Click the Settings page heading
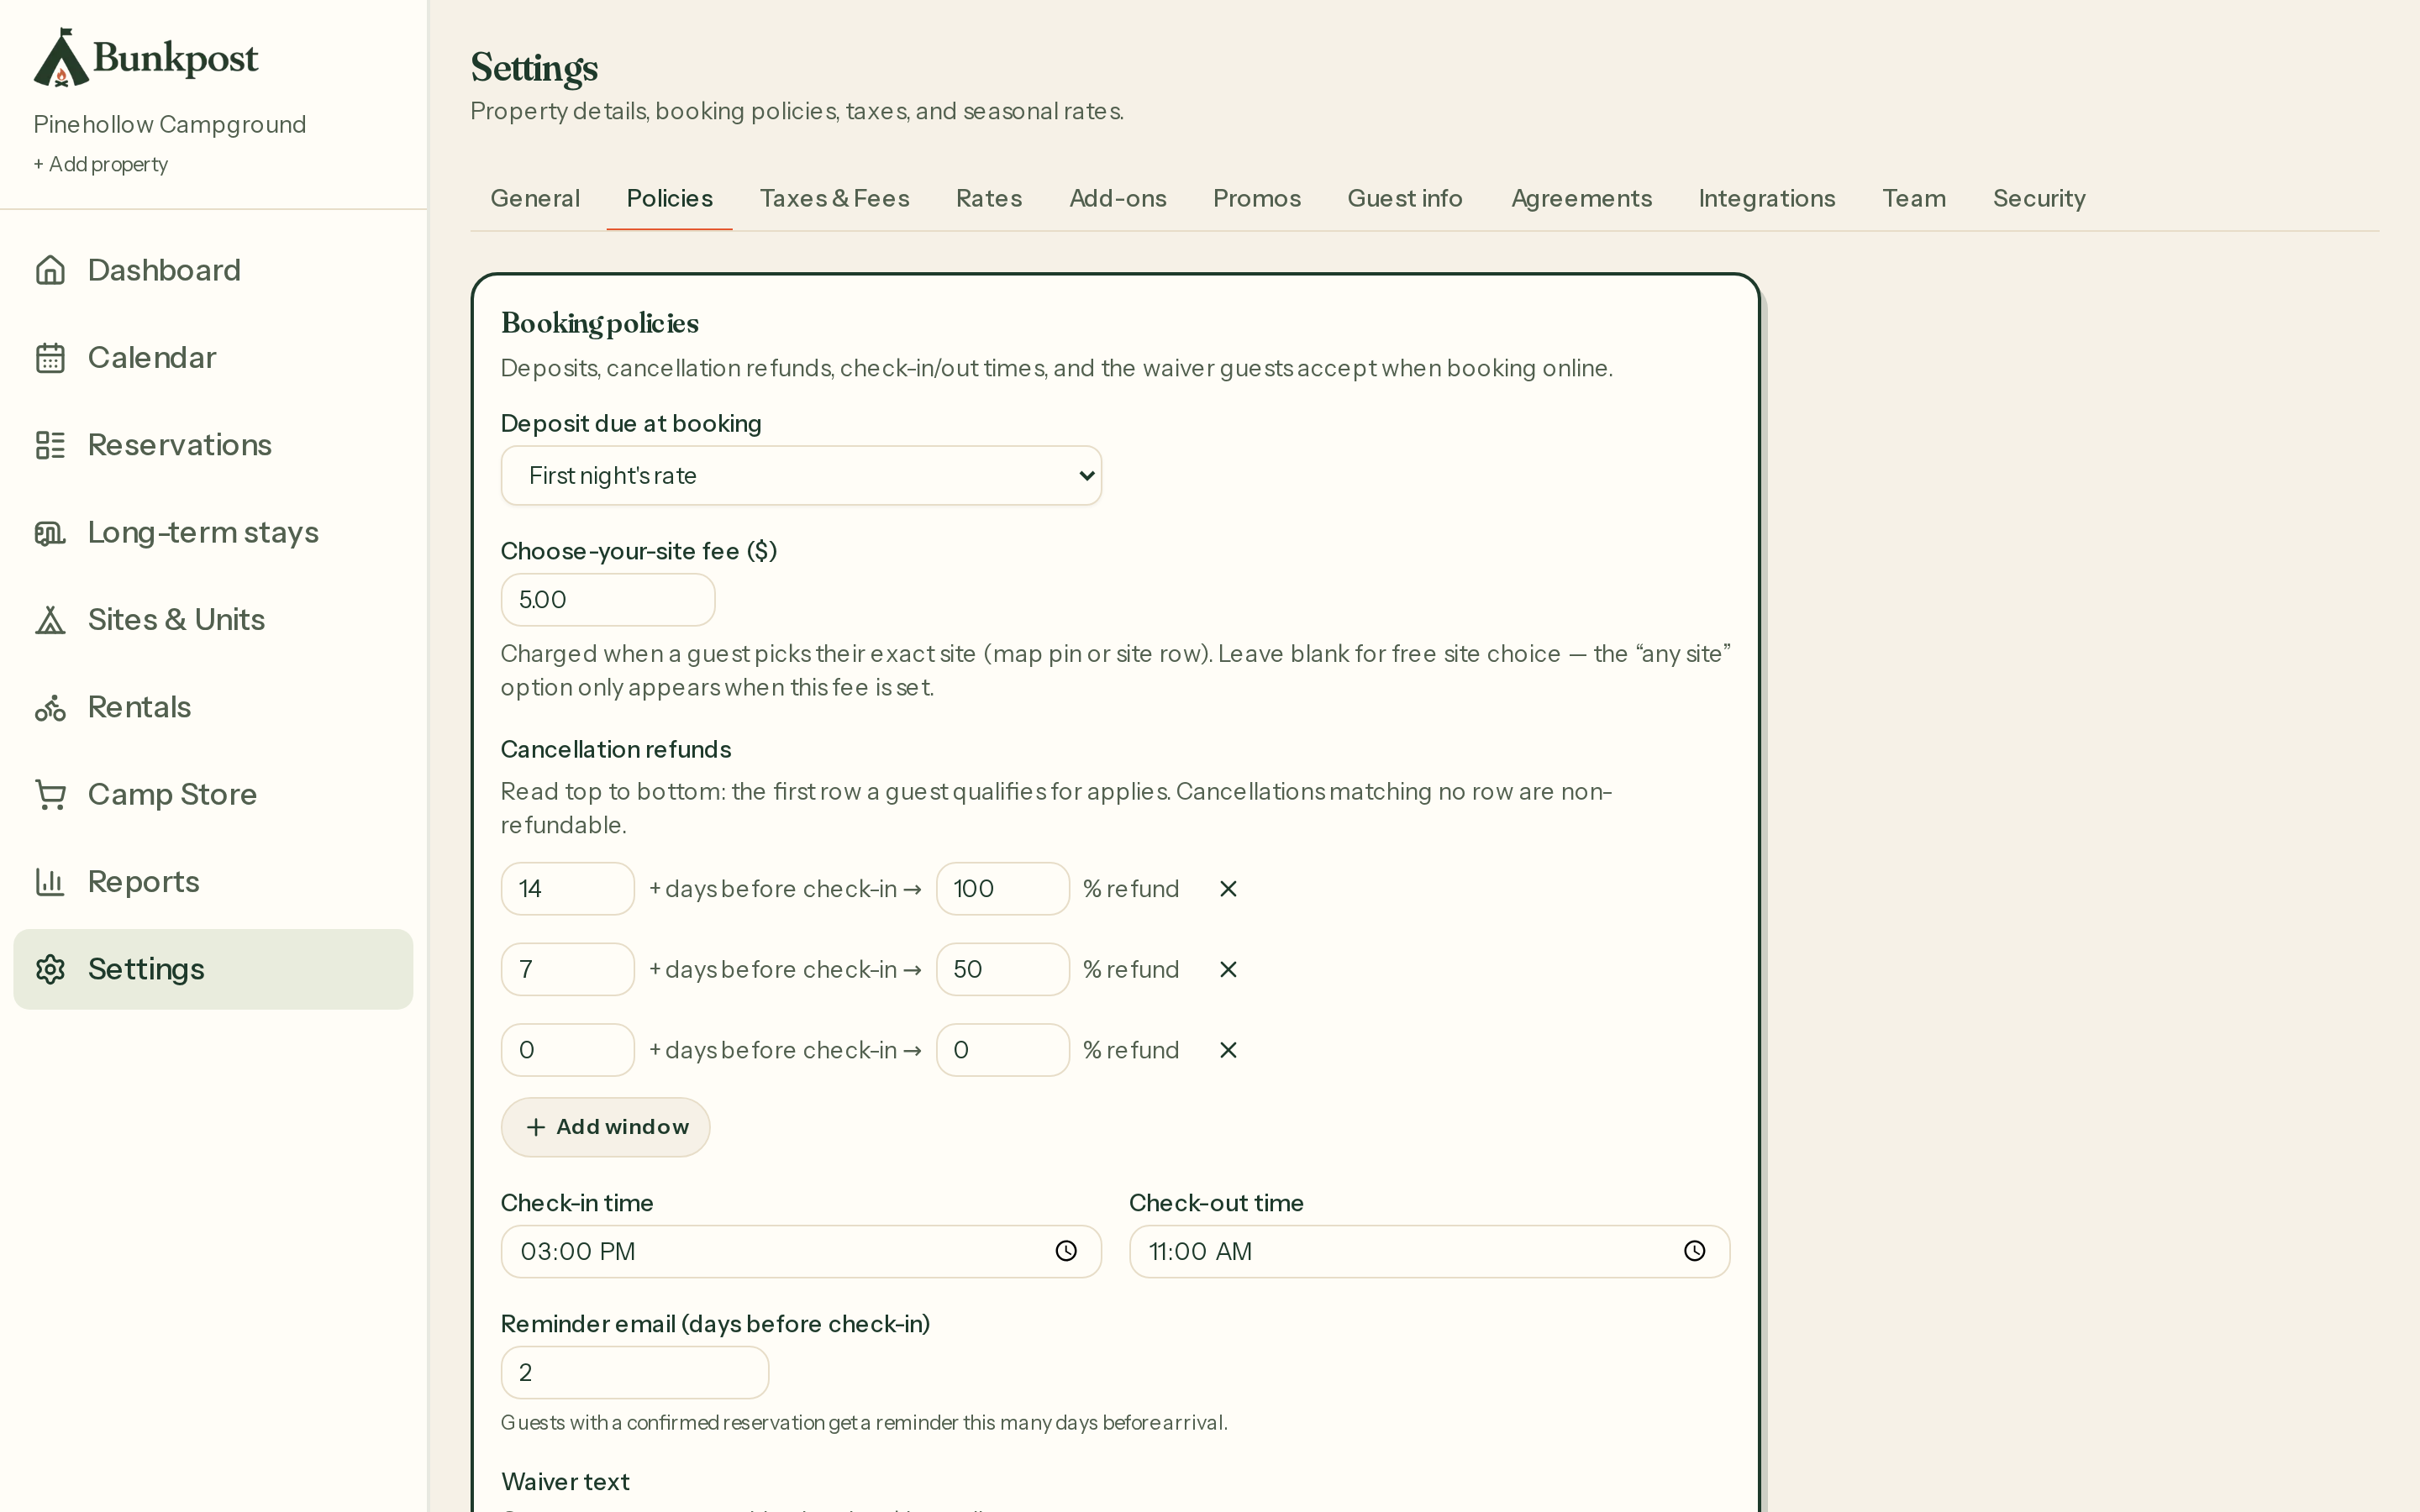 tap(534, 68)
